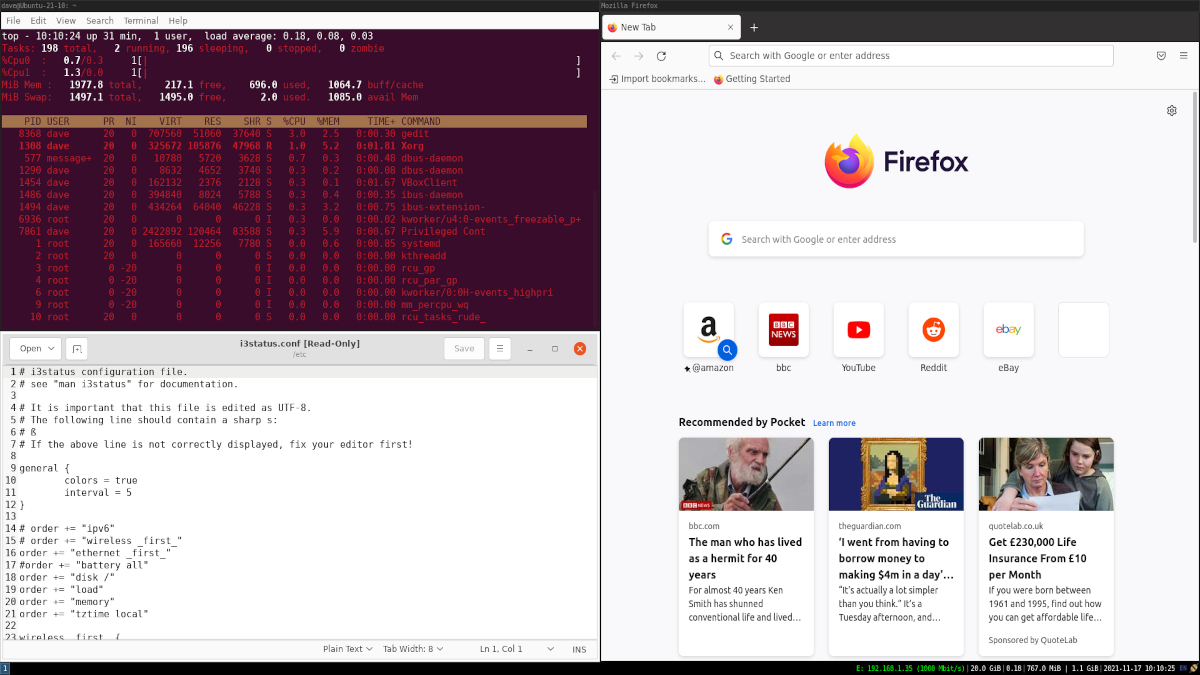Open the Save to Pocket icon
1200x675 pixels.
click(1161, 56)
